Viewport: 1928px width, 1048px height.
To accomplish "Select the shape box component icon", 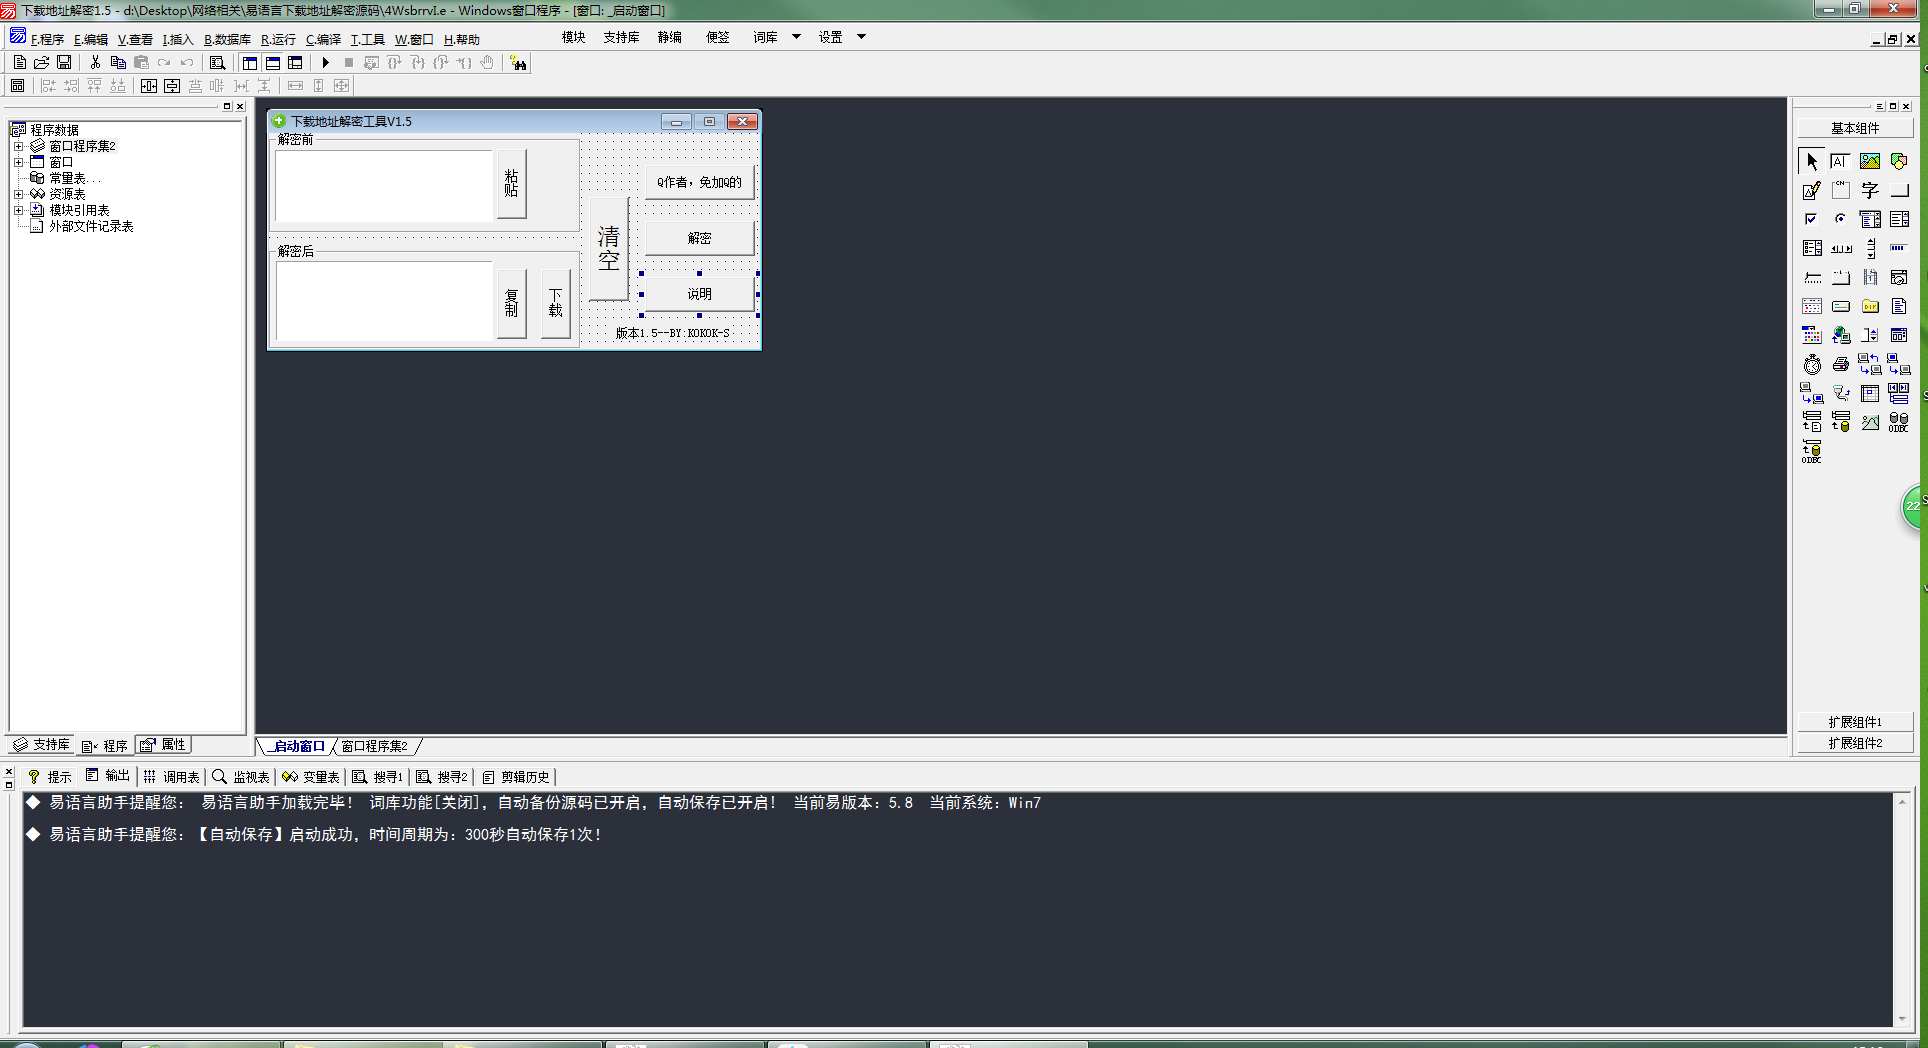I will point(1899,161).
